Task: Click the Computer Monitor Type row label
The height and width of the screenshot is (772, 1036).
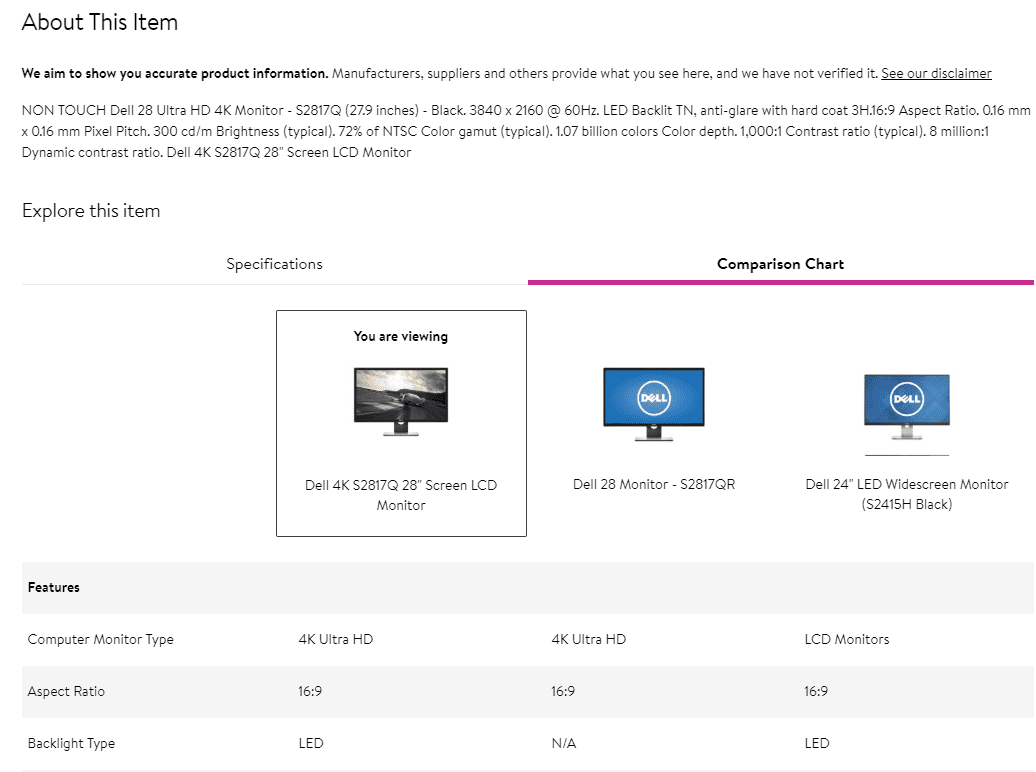Action: [100, 640]
